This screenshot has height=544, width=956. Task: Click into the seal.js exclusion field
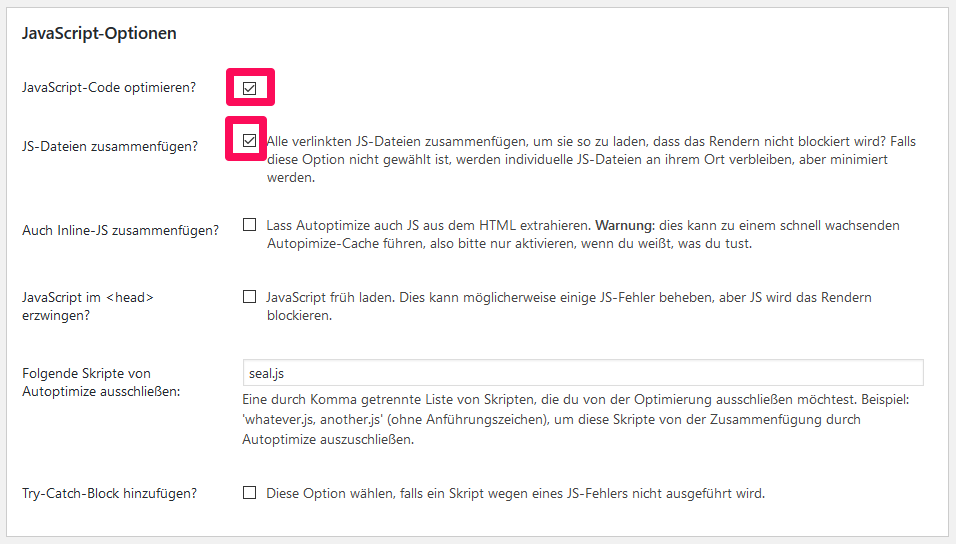tap(582, 373)
